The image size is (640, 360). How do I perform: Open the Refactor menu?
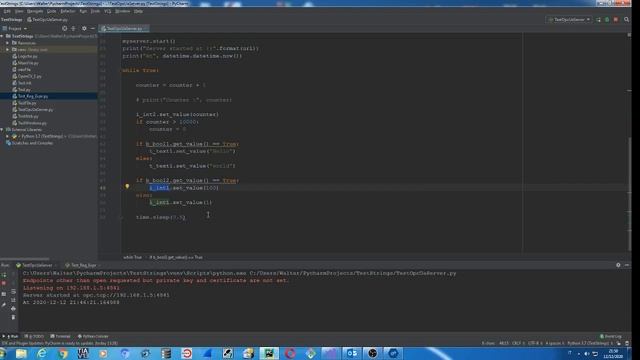pos(68,11)
